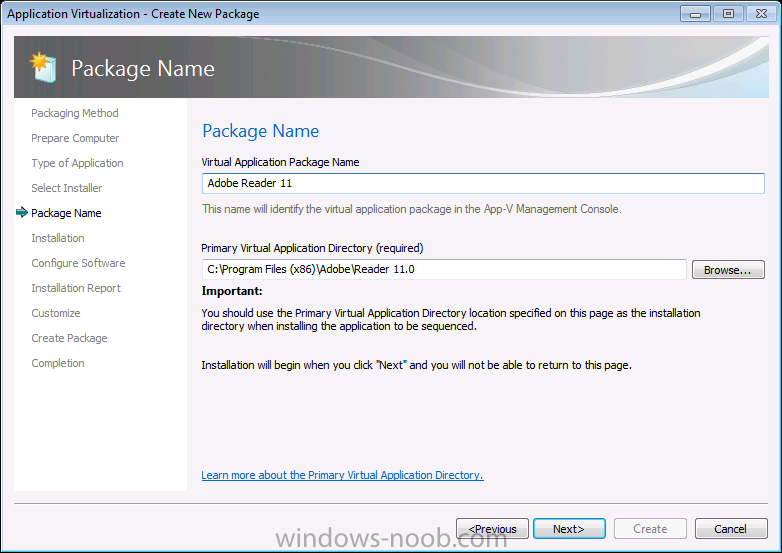
Task: Click the Next> button
Action: [x=569, y=529]
